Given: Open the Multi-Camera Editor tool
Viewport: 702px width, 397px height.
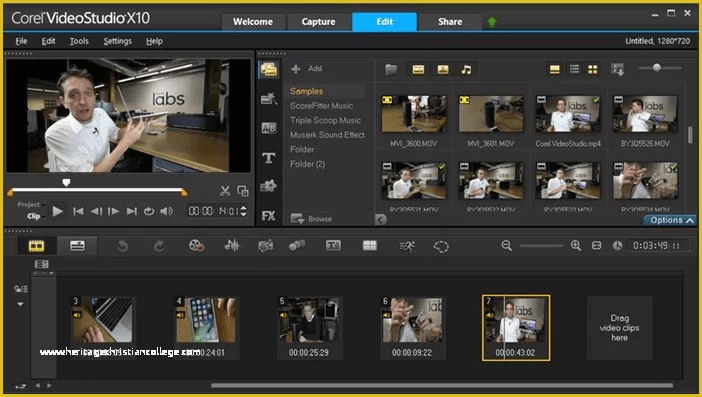Looking at the screenshot, I should (369, 245).
